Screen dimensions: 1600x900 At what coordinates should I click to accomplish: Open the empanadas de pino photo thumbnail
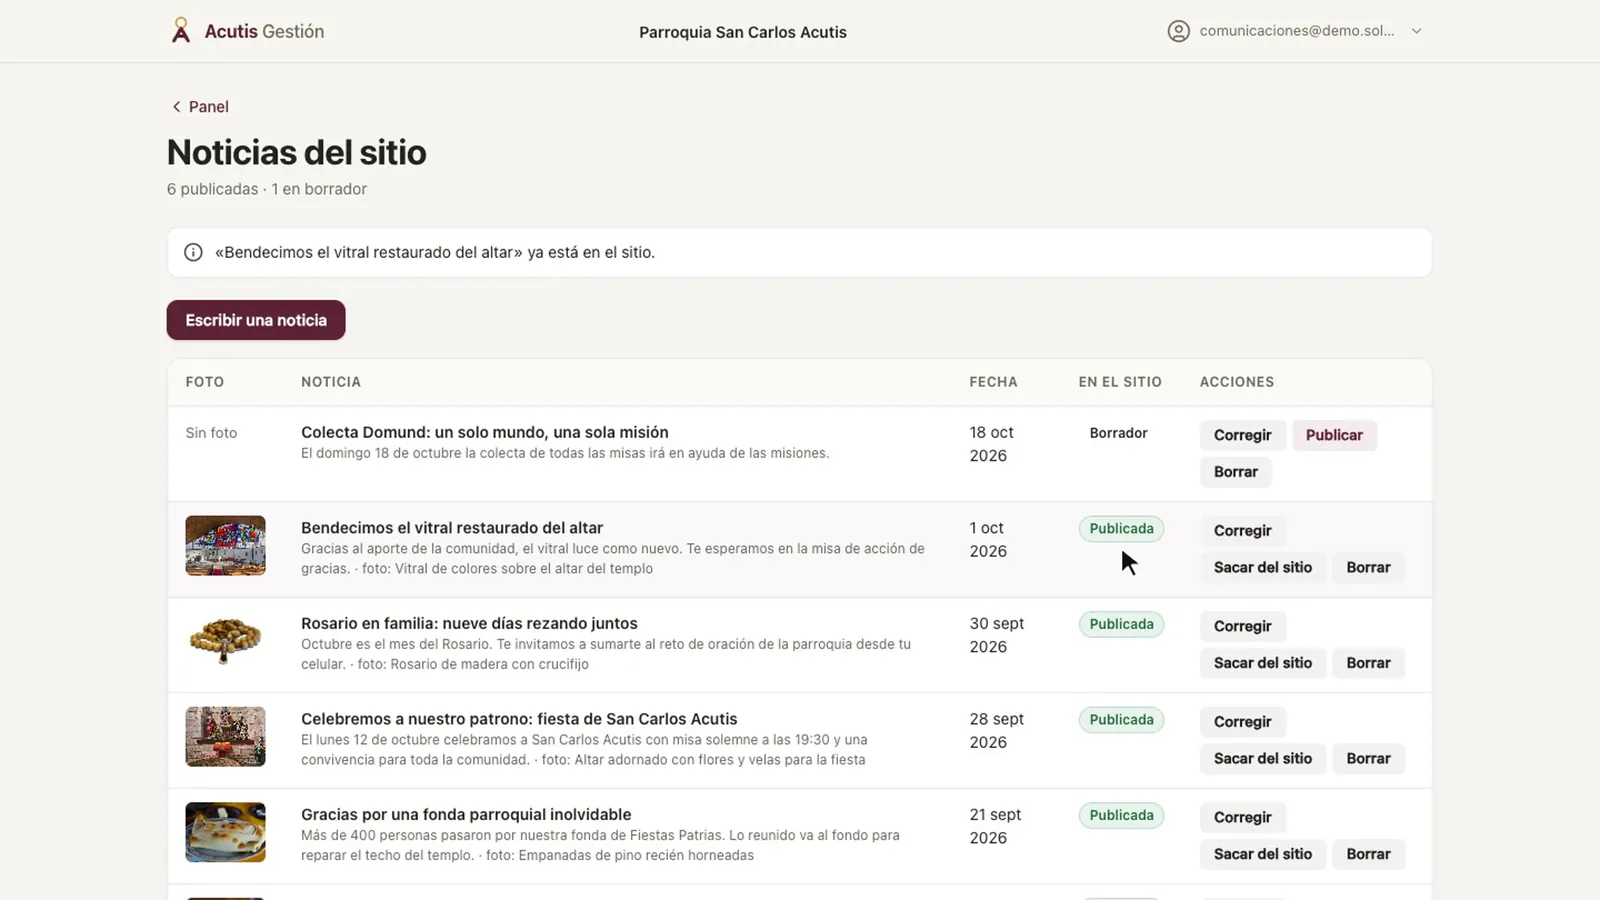[225, 832]
